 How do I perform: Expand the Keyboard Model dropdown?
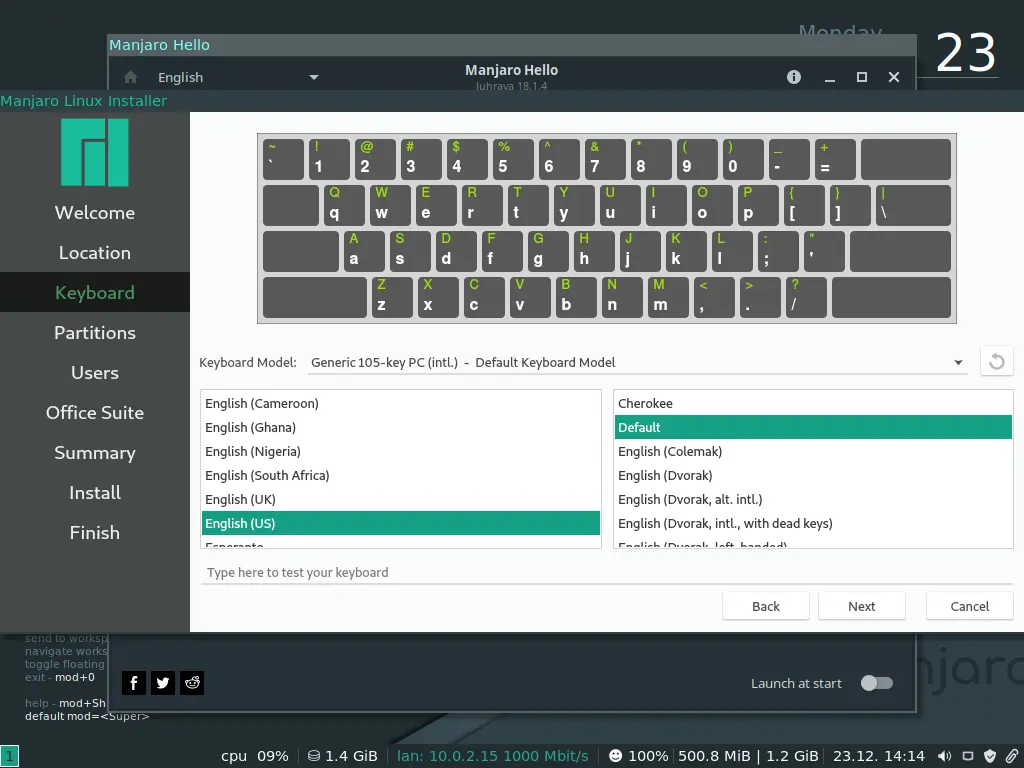click(x=637, y=362)
